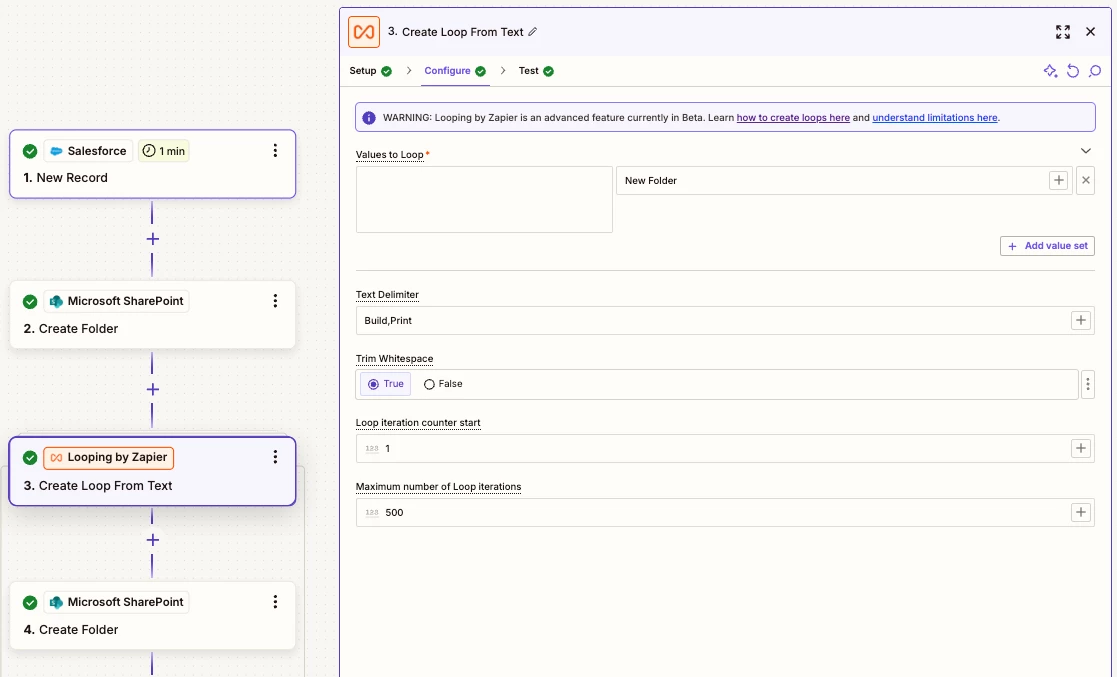Select the 4. Create Folder step card
This screenshot has width=1117, height=677.
click(x=152, y=615)
